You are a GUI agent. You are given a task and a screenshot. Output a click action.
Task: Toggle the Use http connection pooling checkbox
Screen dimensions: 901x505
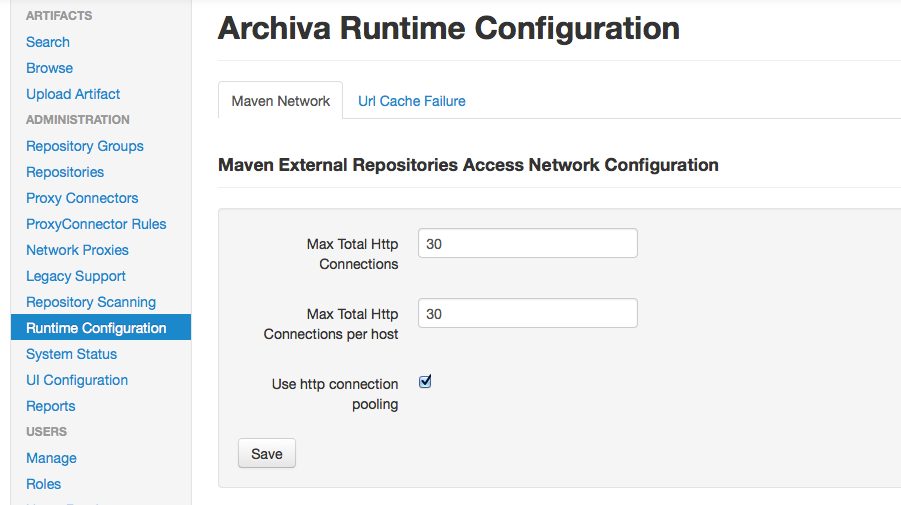(425, 382)
